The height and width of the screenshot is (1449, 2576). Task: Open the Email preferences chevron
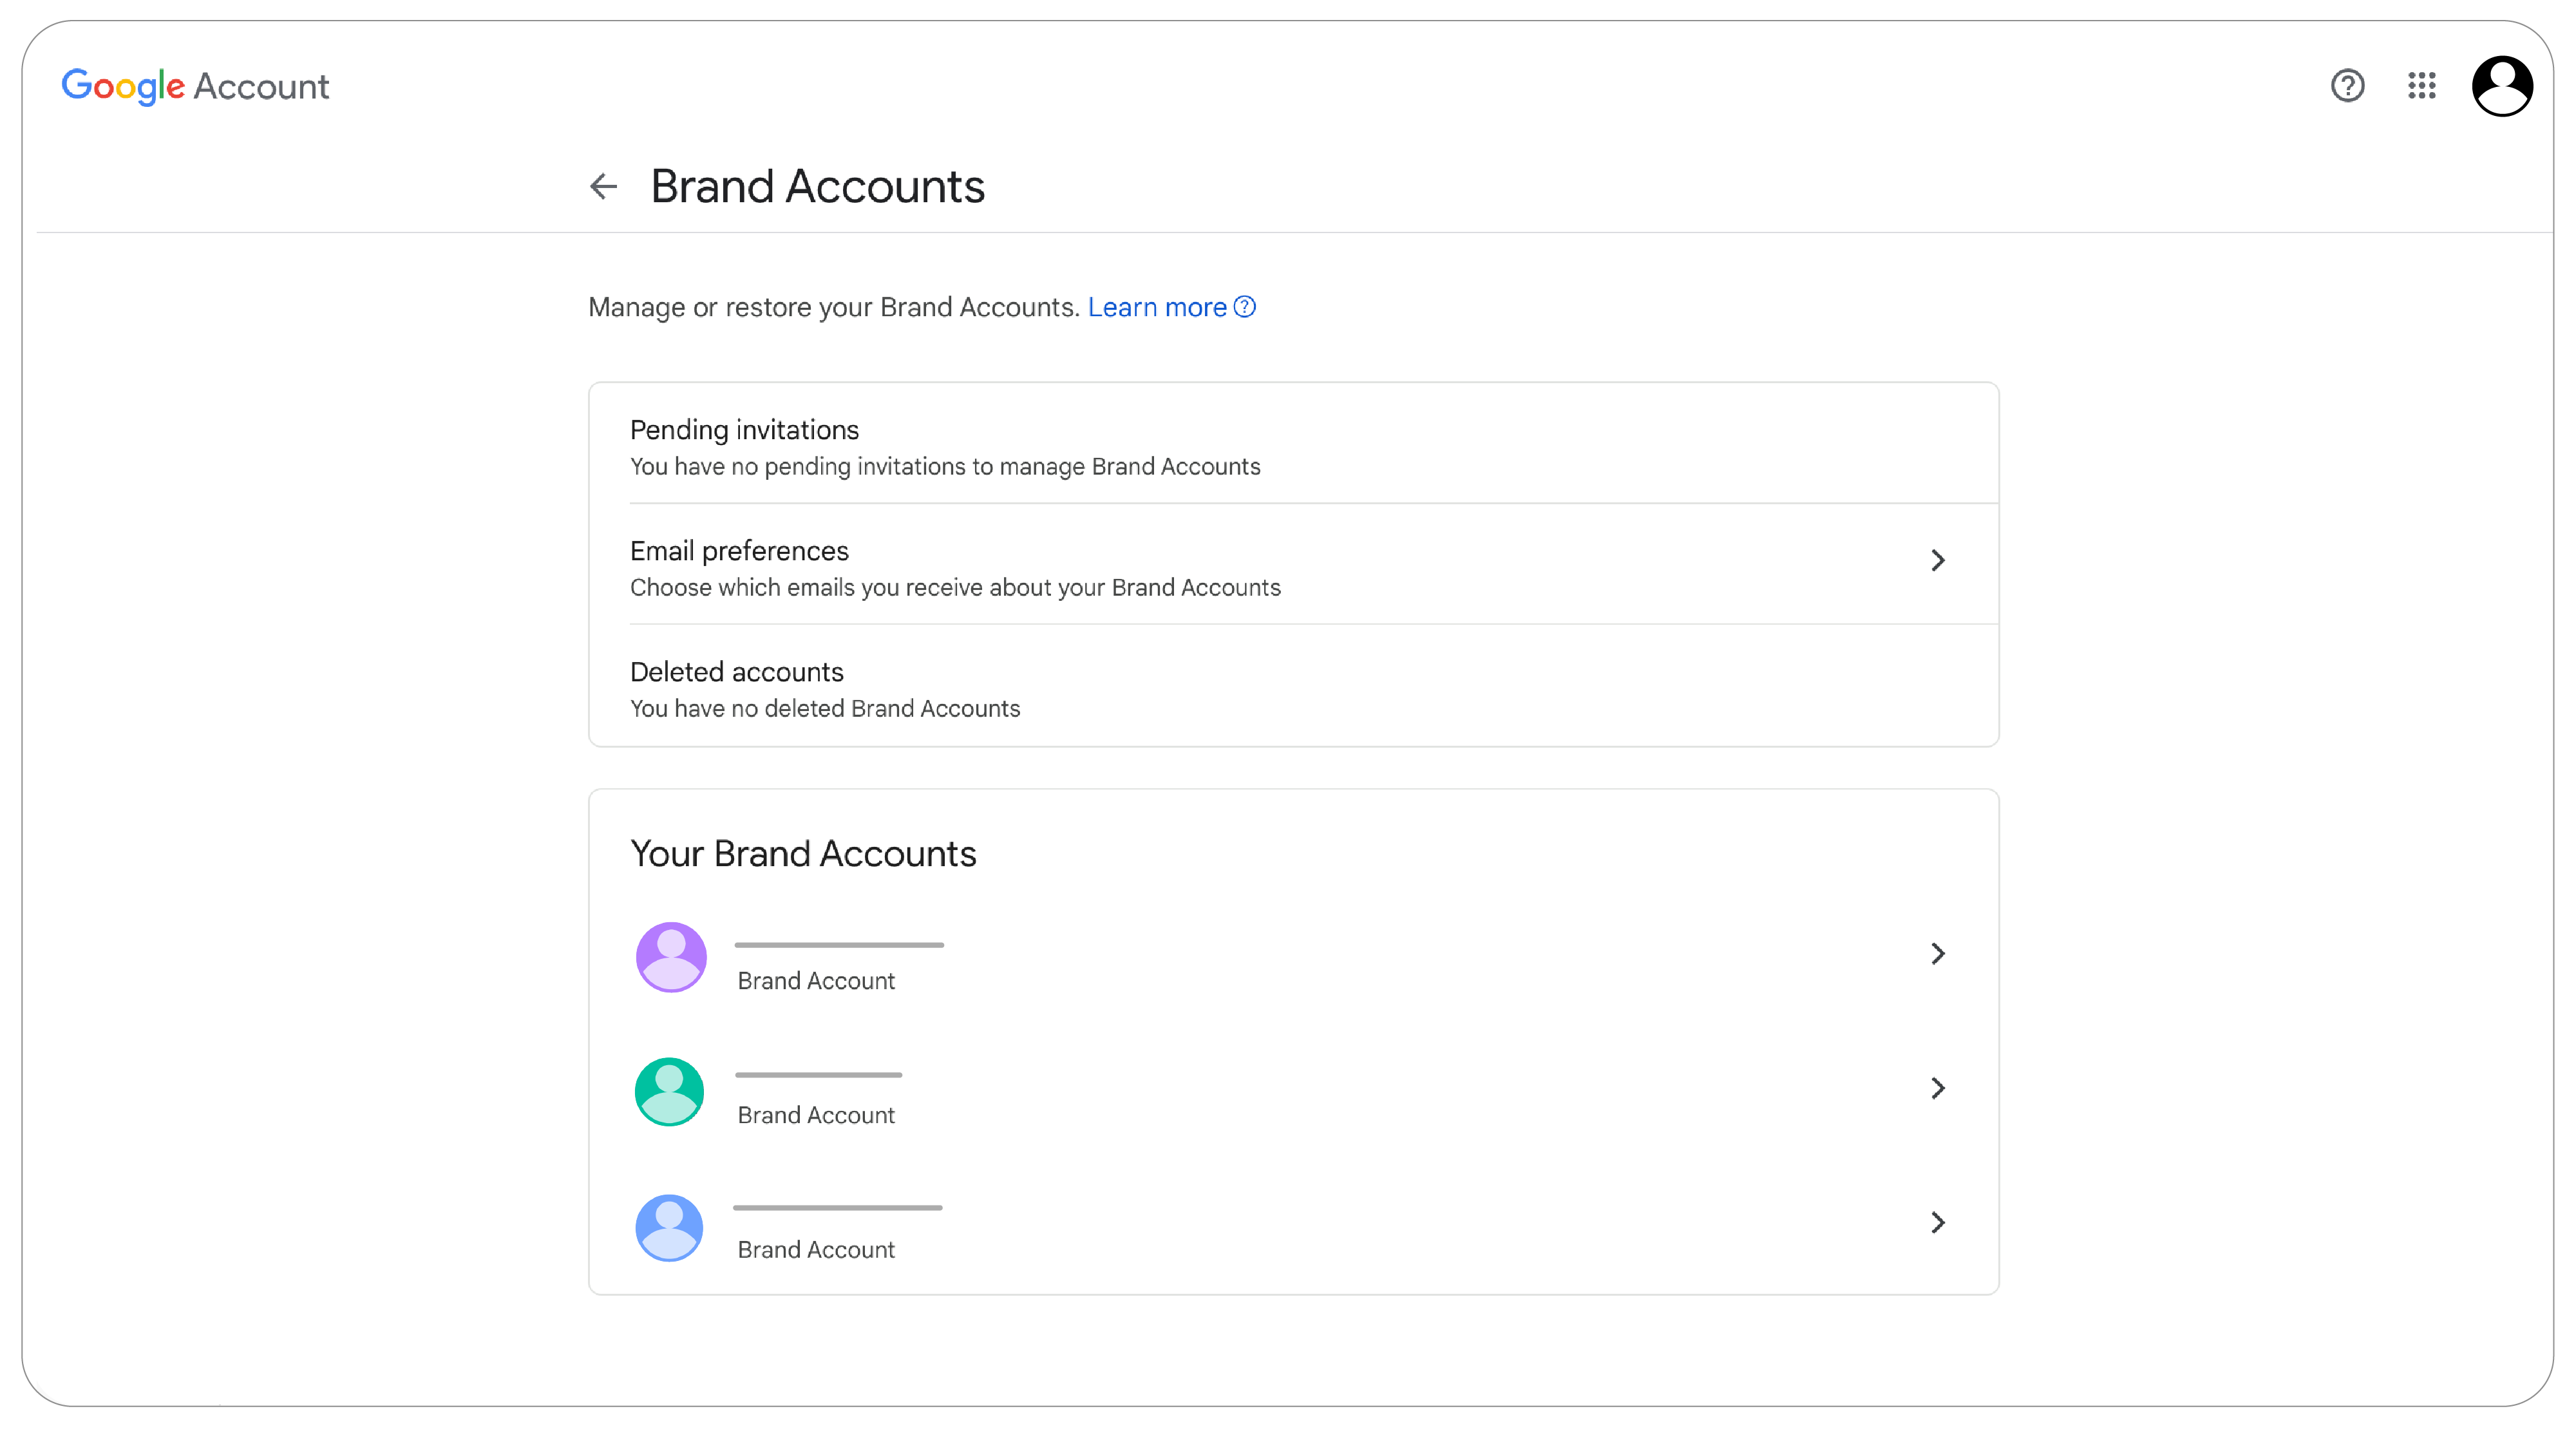pyautogui.click(x=1937, y=560)
